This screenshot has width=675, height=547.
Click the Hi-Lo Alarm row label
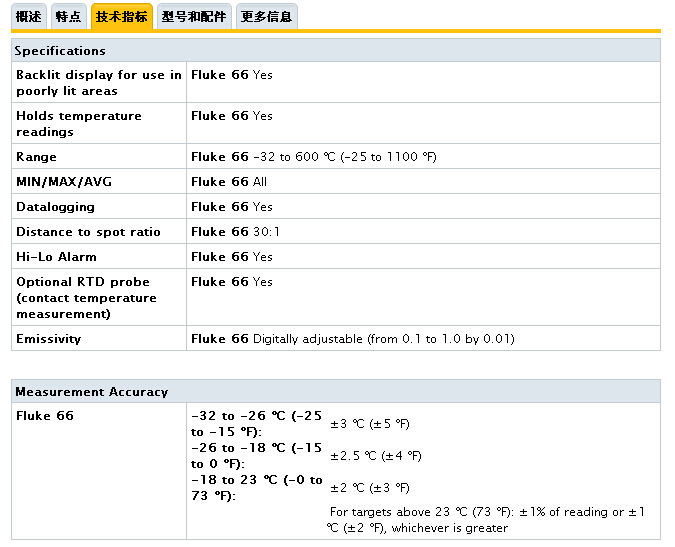tap(56, 257)
